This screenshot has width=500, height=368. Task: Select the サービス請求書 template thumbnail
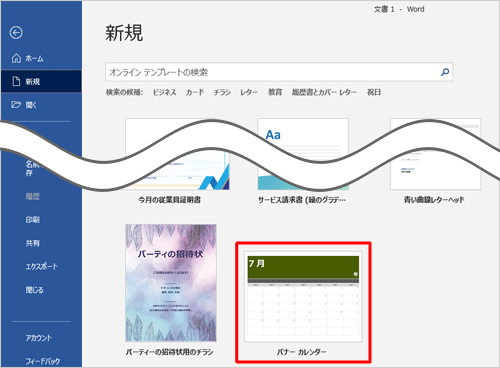(x=303, y=154)
